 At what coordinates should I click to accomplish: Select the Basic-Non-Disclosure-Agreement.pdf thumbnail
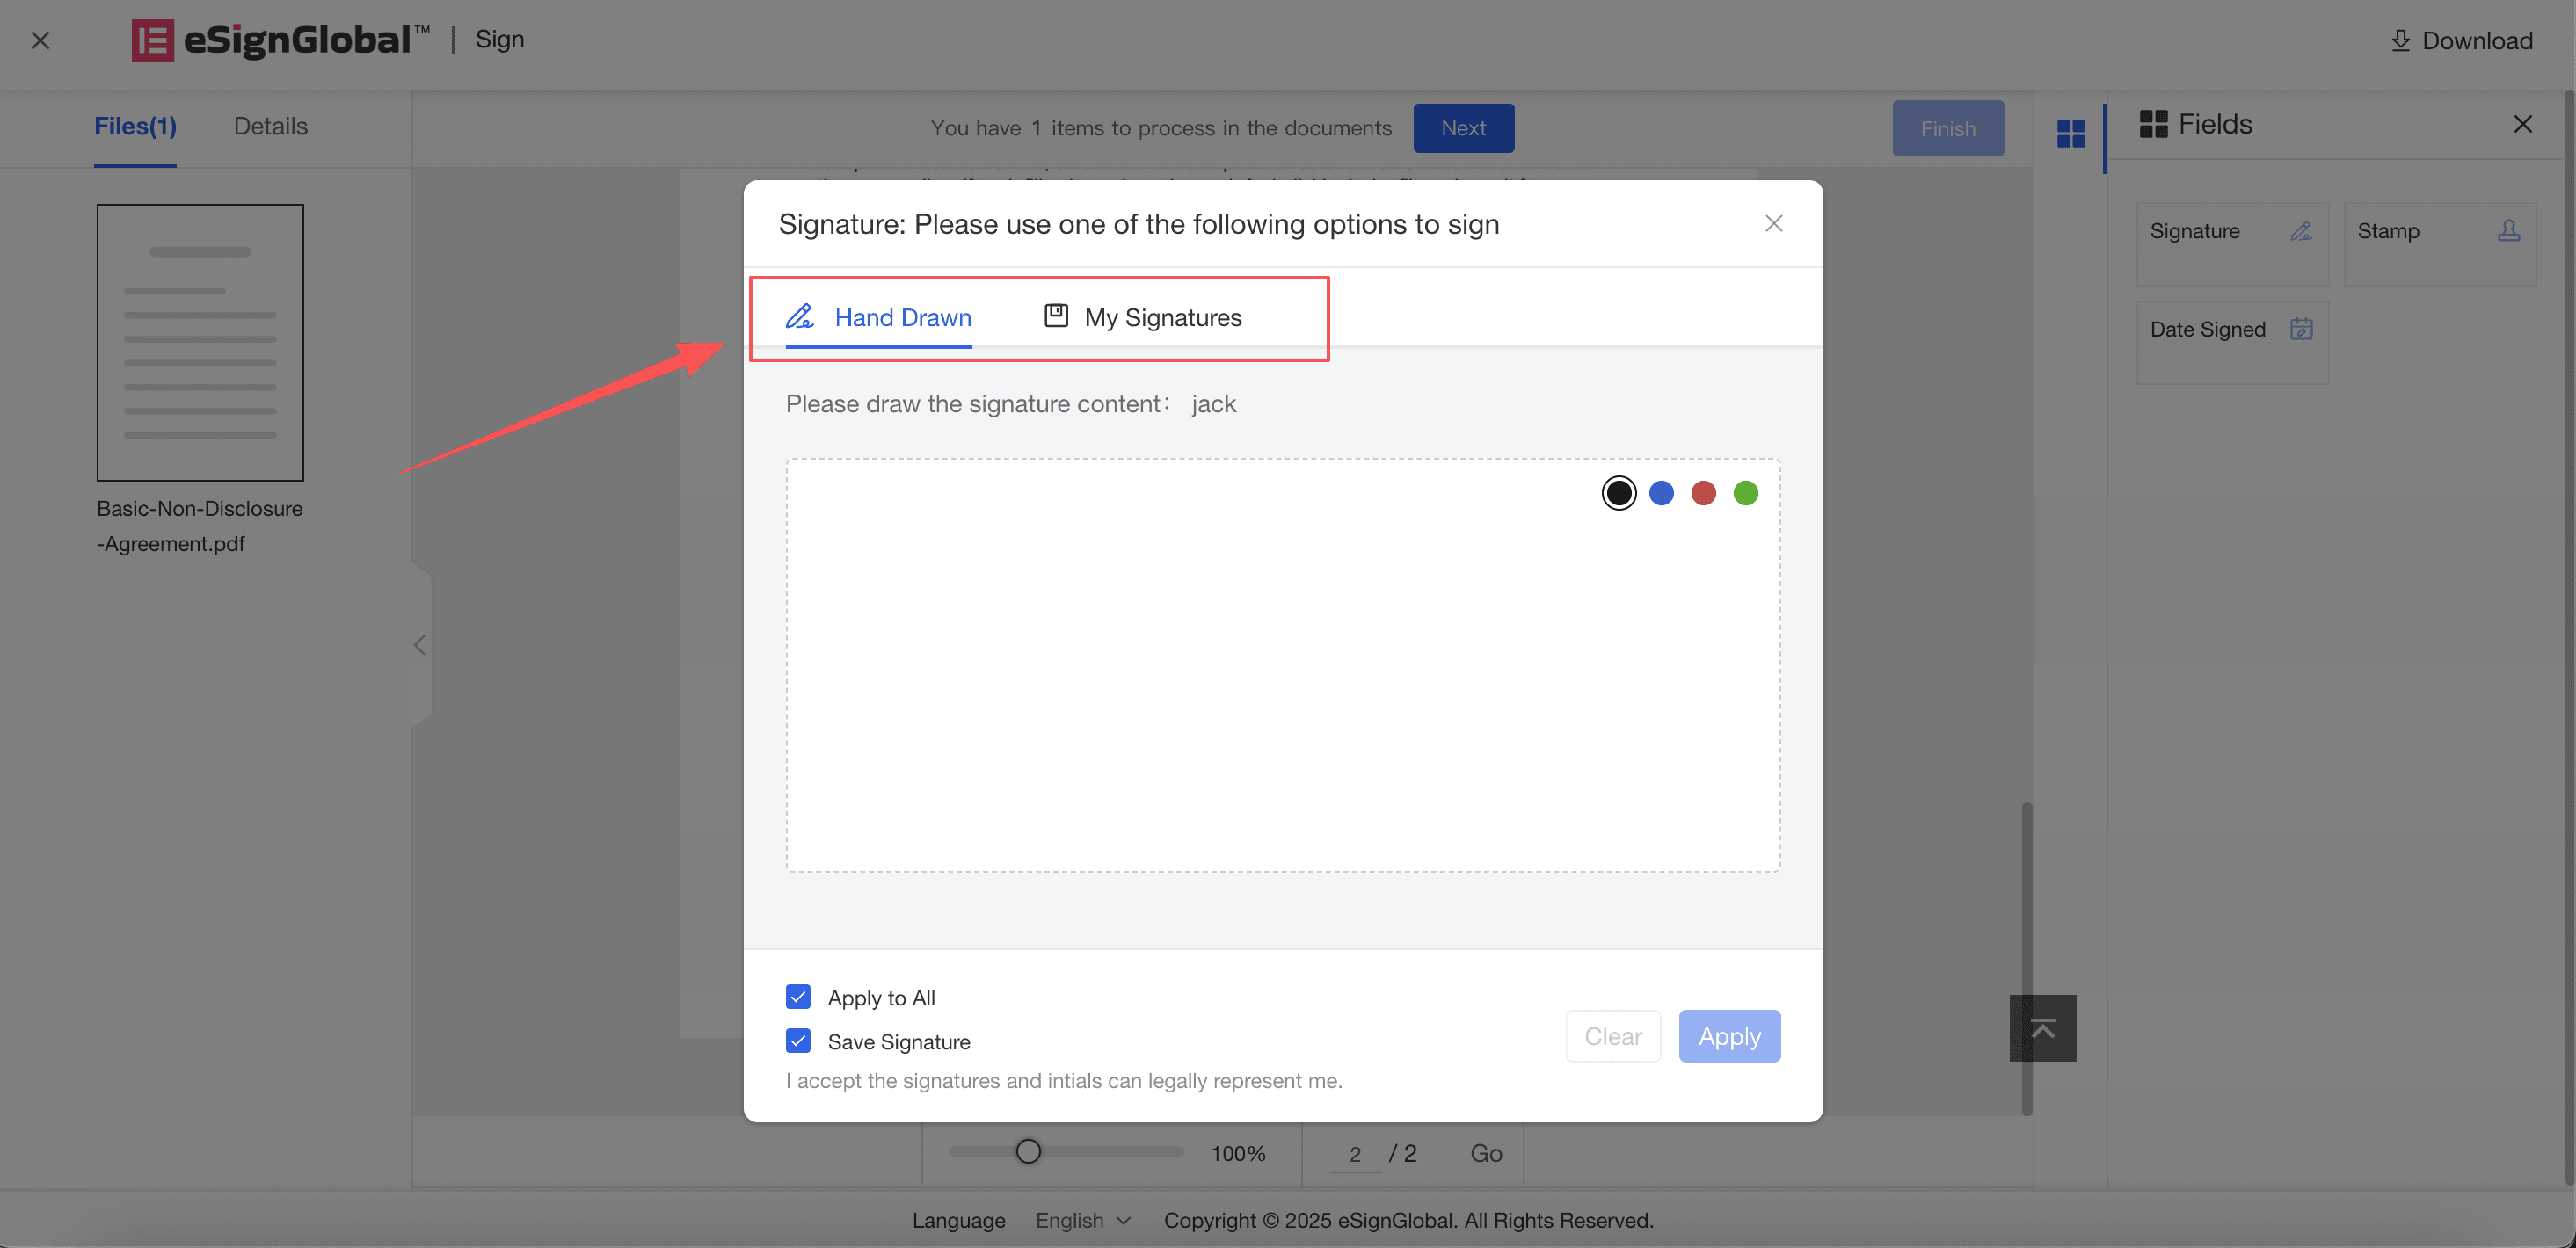[x=200, y=342]
